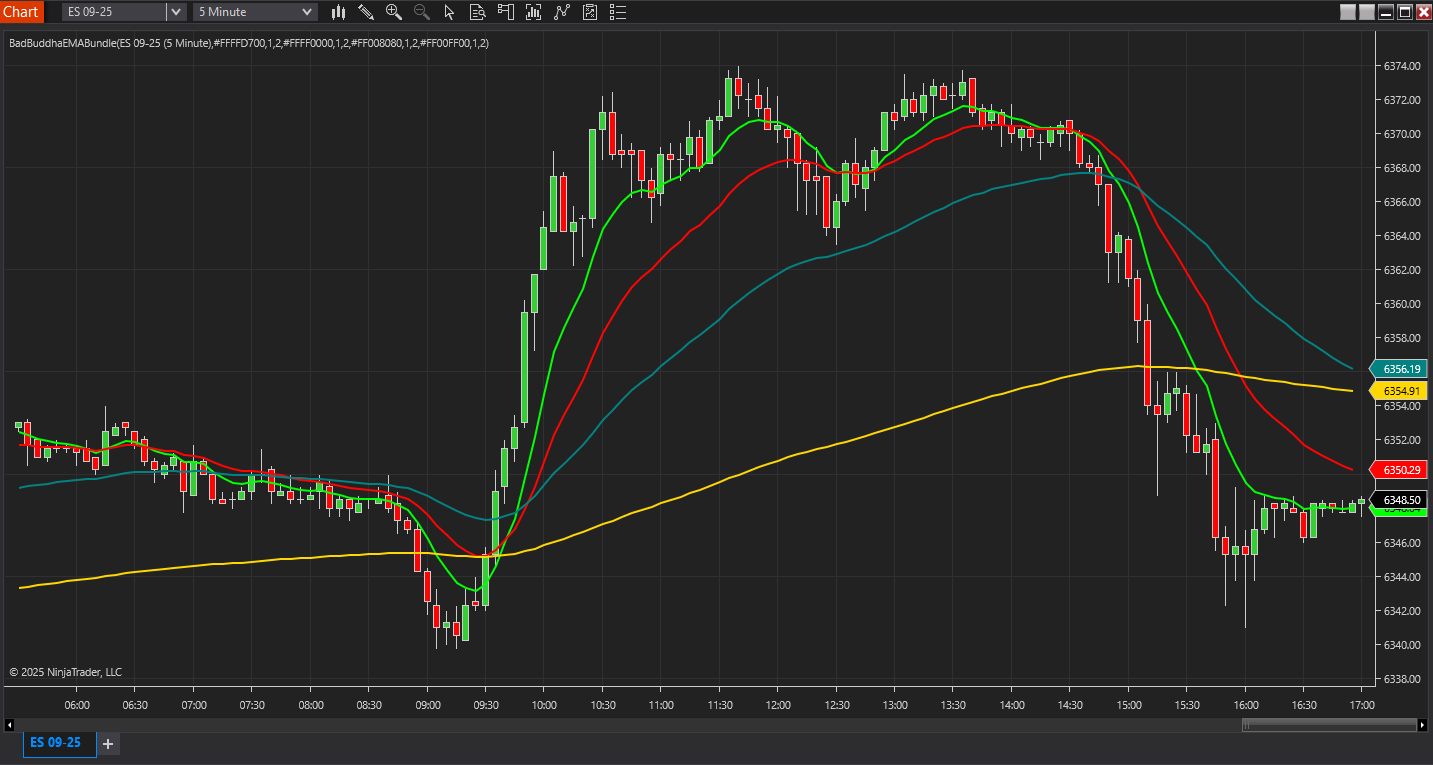Click the 17:00 time axis label
The image size is (1433, 765).
tap(1362, 705)
